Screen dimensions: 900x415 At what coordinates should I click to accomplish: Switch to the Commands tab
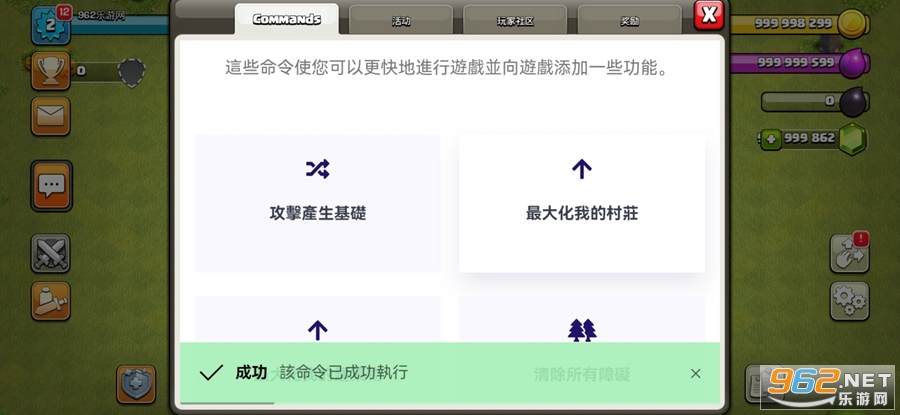(x=286, y=20)
